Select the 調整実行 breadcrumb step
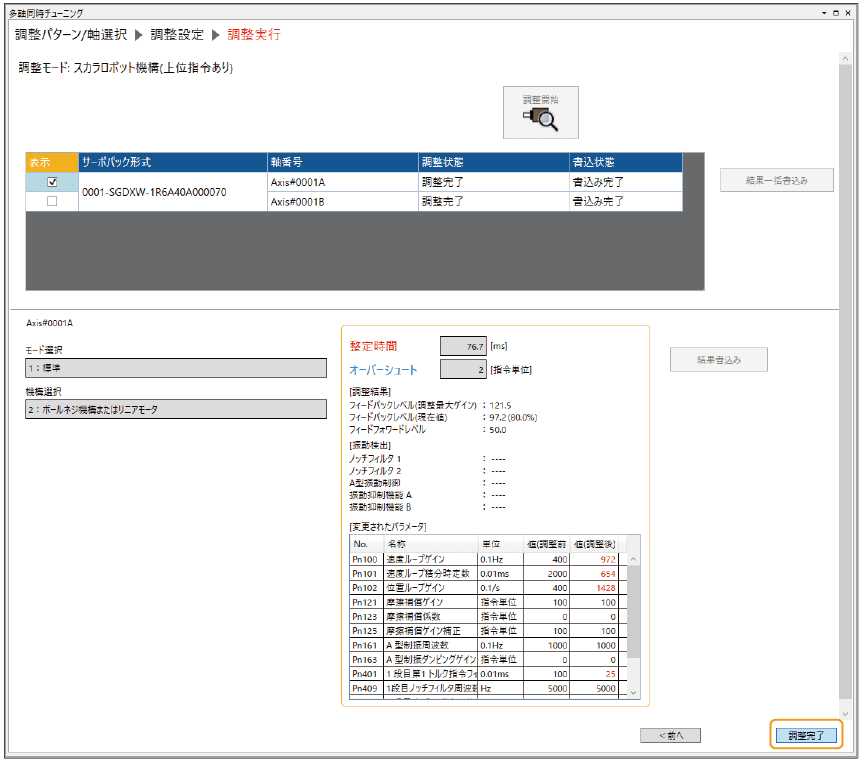Viewport: 860px width, 759px height. click(x=254, y=34)
